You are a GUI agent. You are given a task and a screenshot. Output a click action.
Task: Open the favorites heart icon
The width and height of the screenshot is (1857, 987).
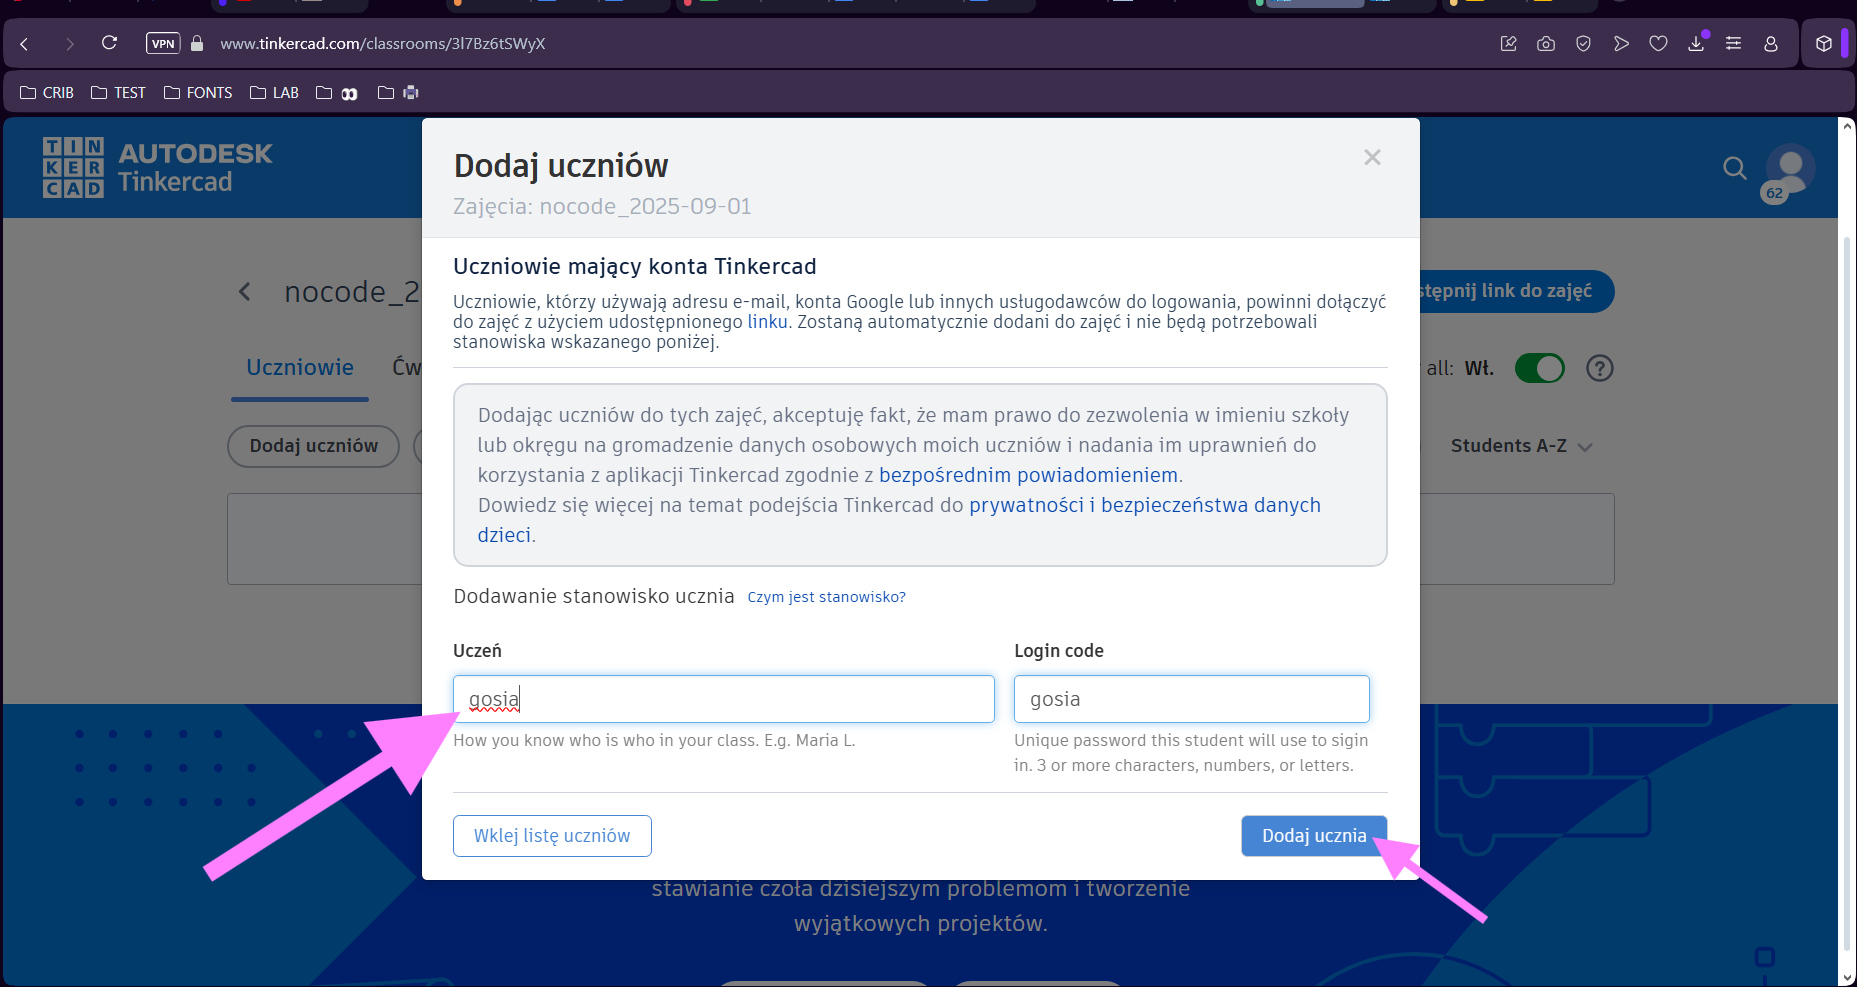coord(1658,43)
